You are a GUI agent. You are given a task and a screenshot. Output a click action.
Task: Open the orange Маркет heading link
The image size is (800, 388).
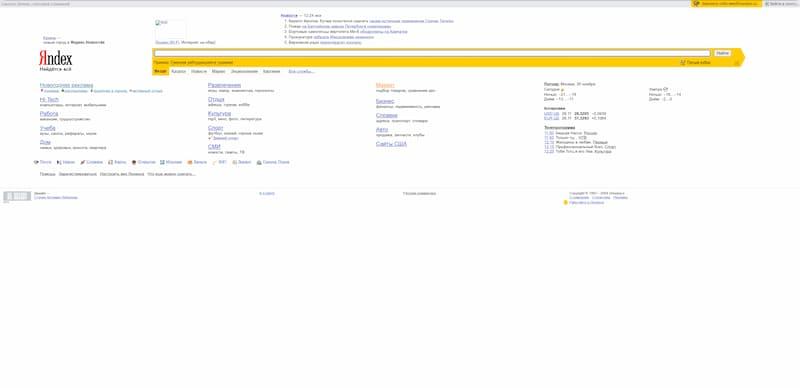point(385,85)
